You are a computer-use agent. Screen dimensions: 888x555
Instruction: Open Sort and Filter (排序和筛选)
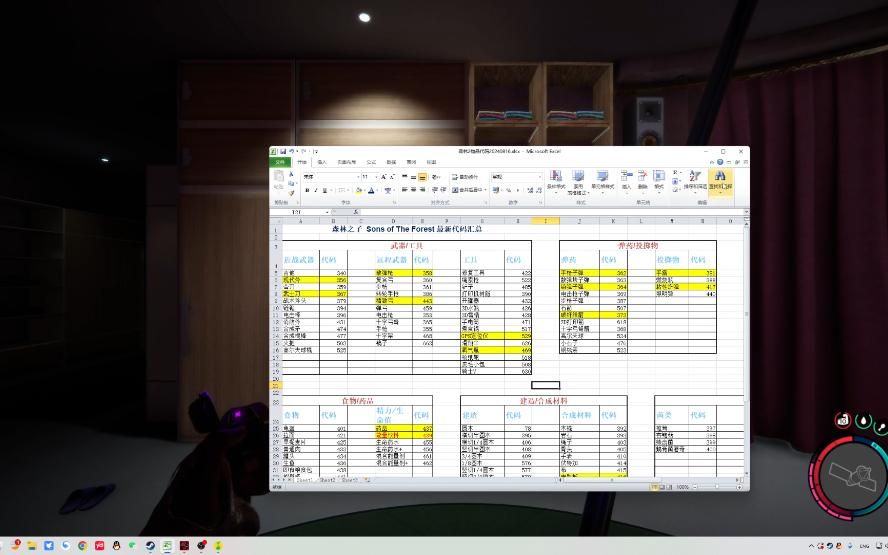click(695, 181)
